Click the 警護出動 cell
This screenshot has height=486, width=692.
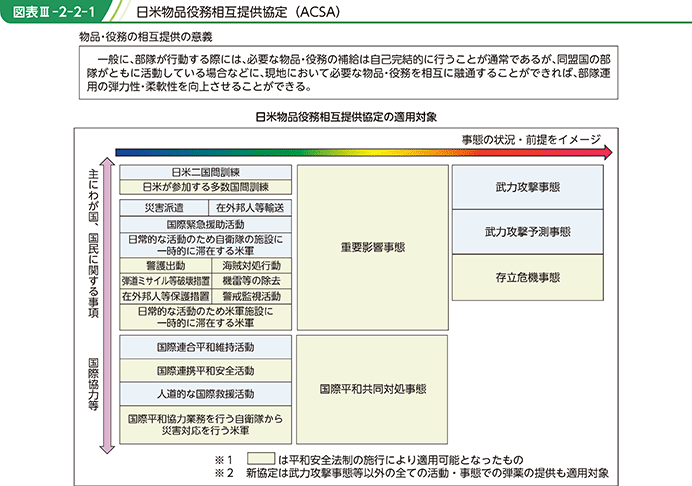(165, 265)
